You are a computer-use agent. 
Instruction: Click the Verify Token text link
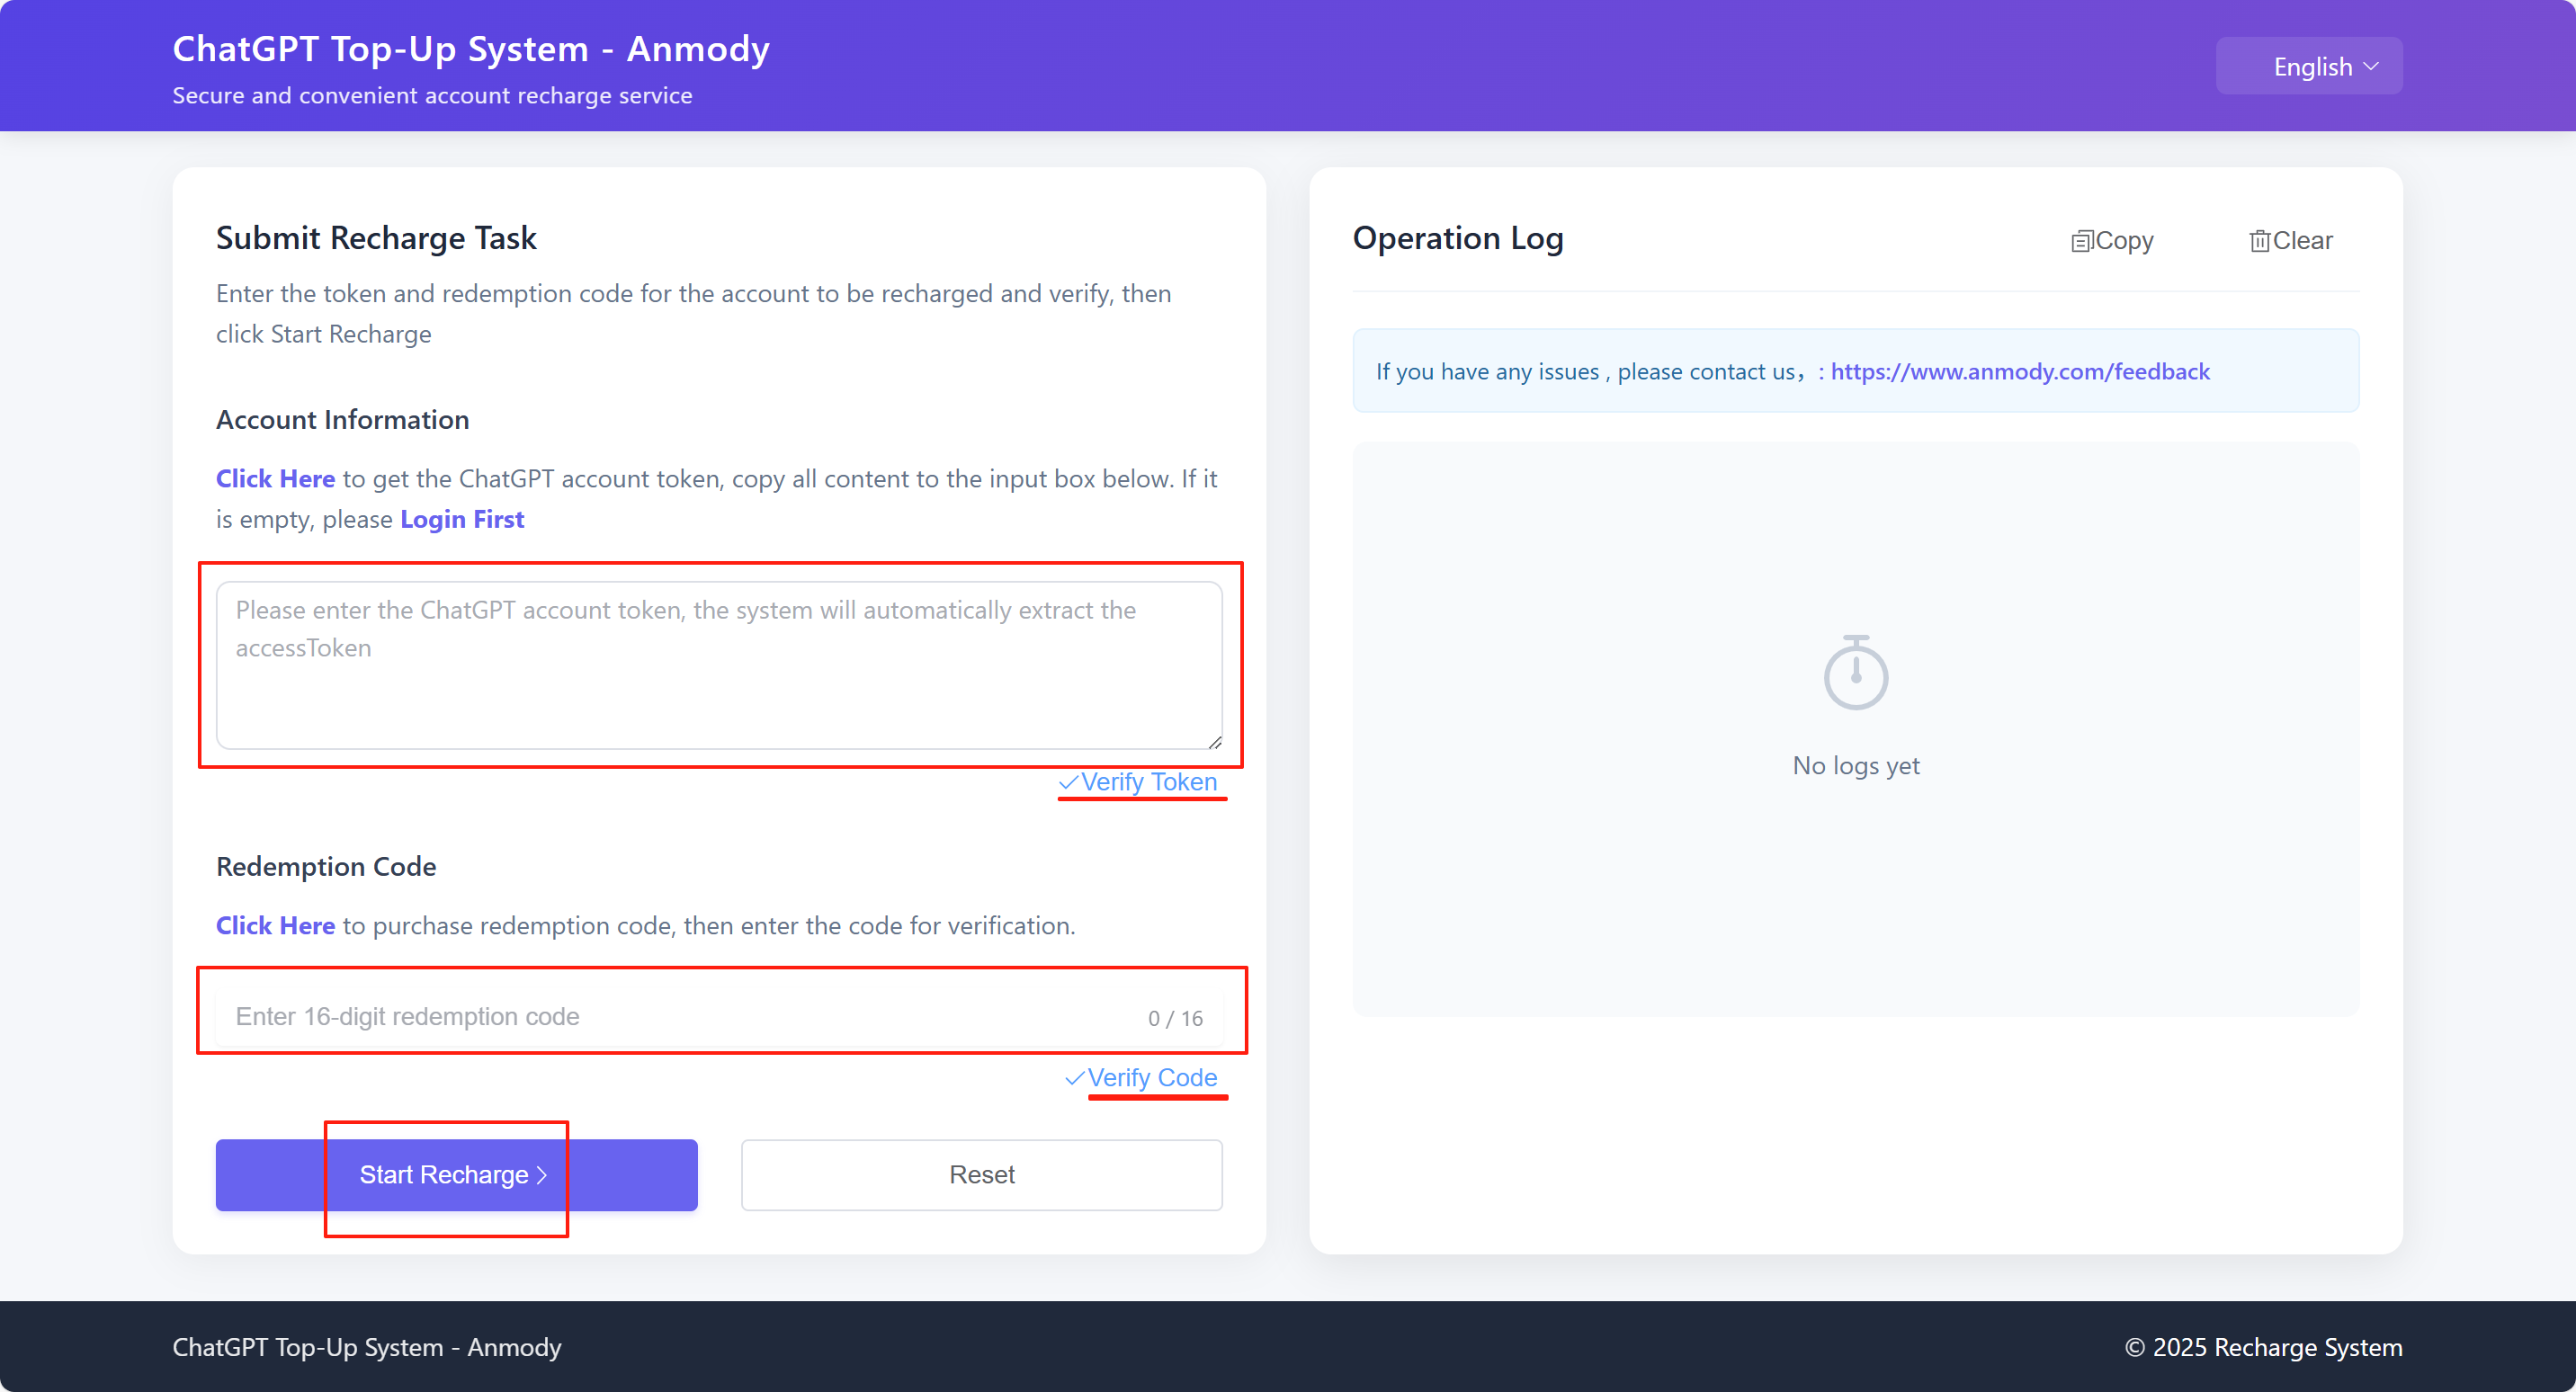point(1148,782)
